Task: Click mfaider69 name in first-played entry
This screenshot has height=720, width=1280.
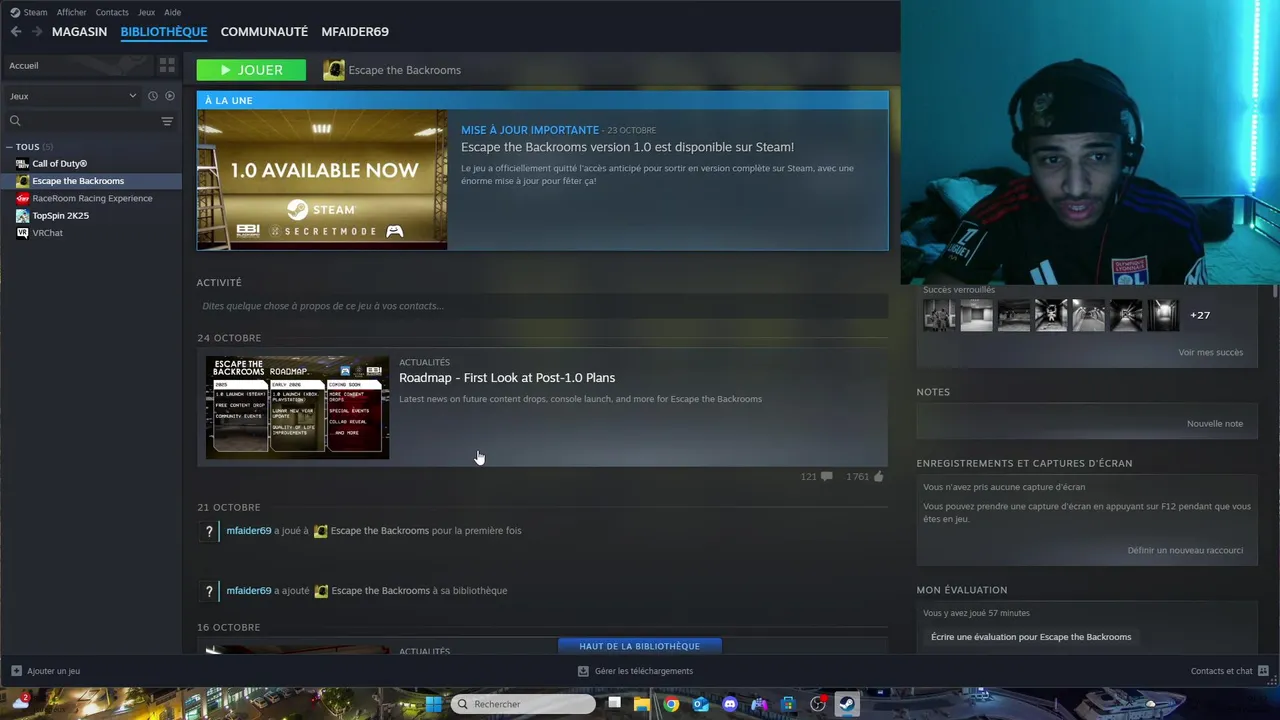Action: point(249,531)
